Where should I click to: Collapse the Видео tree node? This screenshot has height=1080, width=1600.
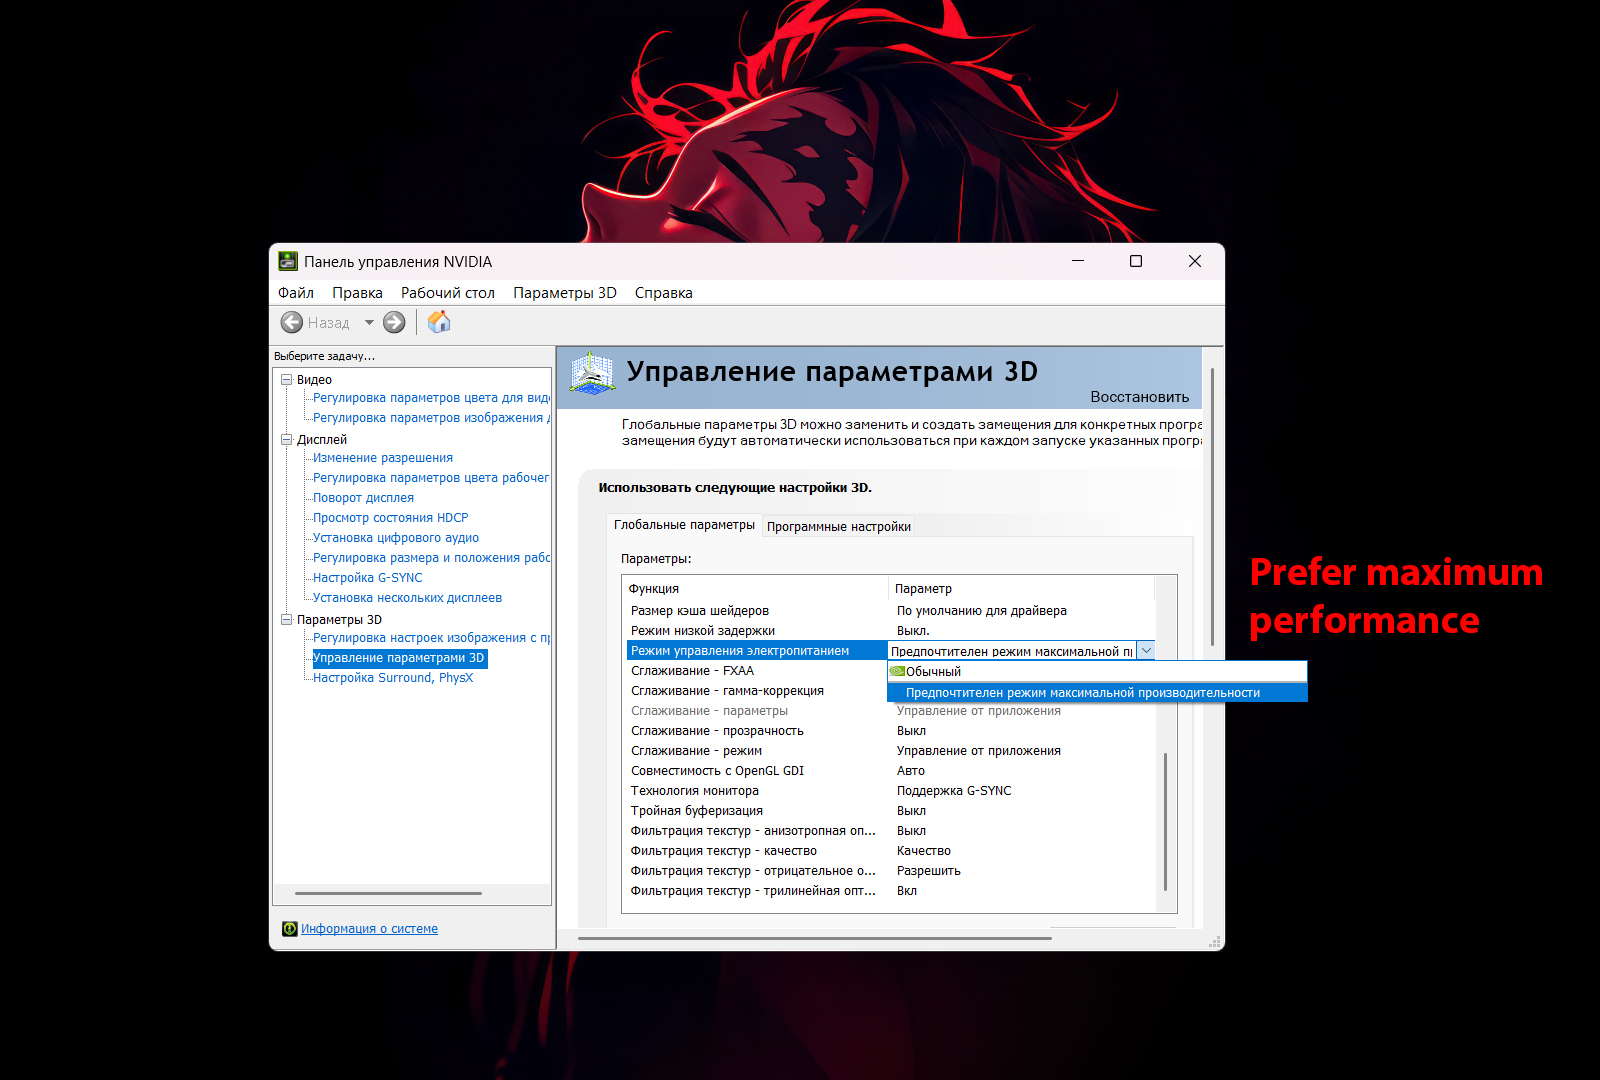click(x=287, y=380)
